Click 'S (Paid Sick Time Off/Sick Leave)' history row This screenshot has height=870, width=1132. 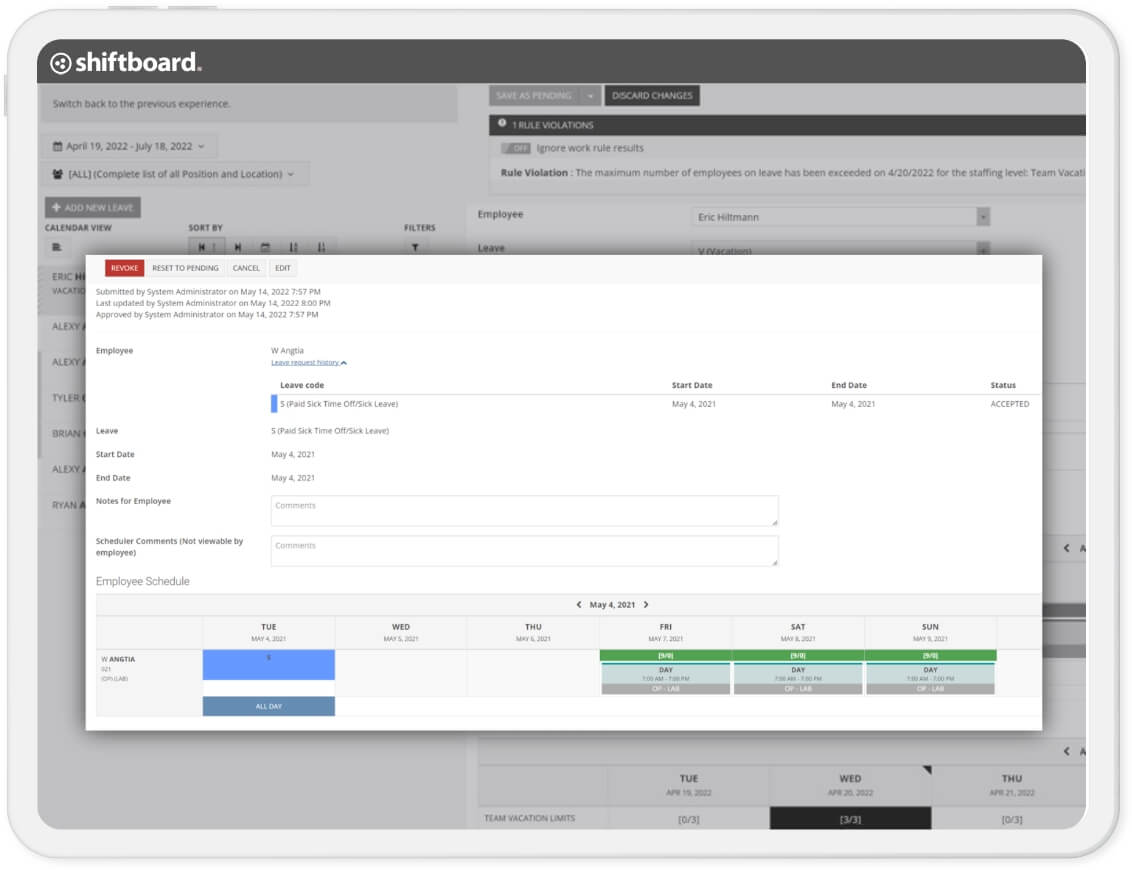point(656,404)
